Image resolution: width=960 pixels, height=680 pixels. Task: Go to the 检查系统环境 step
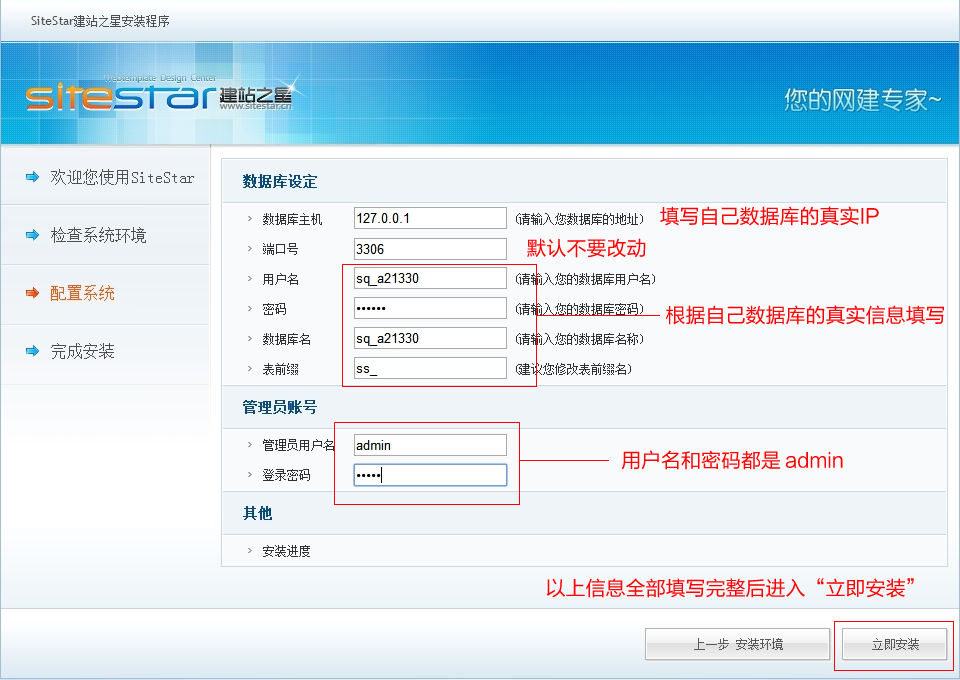[x=98, y=235]
